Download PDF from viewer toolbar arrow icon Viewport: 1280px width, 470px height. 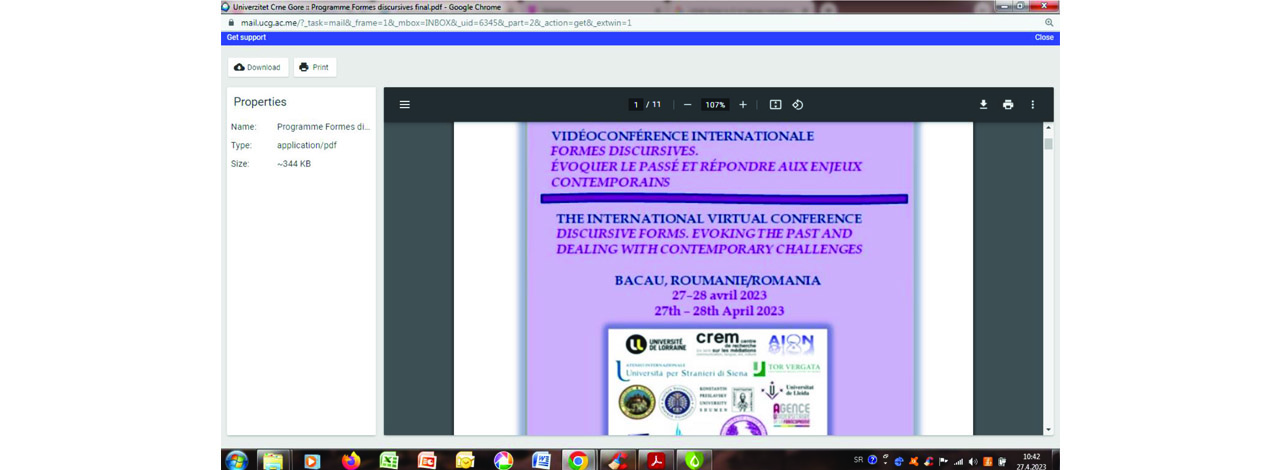(x=983, y=105)
